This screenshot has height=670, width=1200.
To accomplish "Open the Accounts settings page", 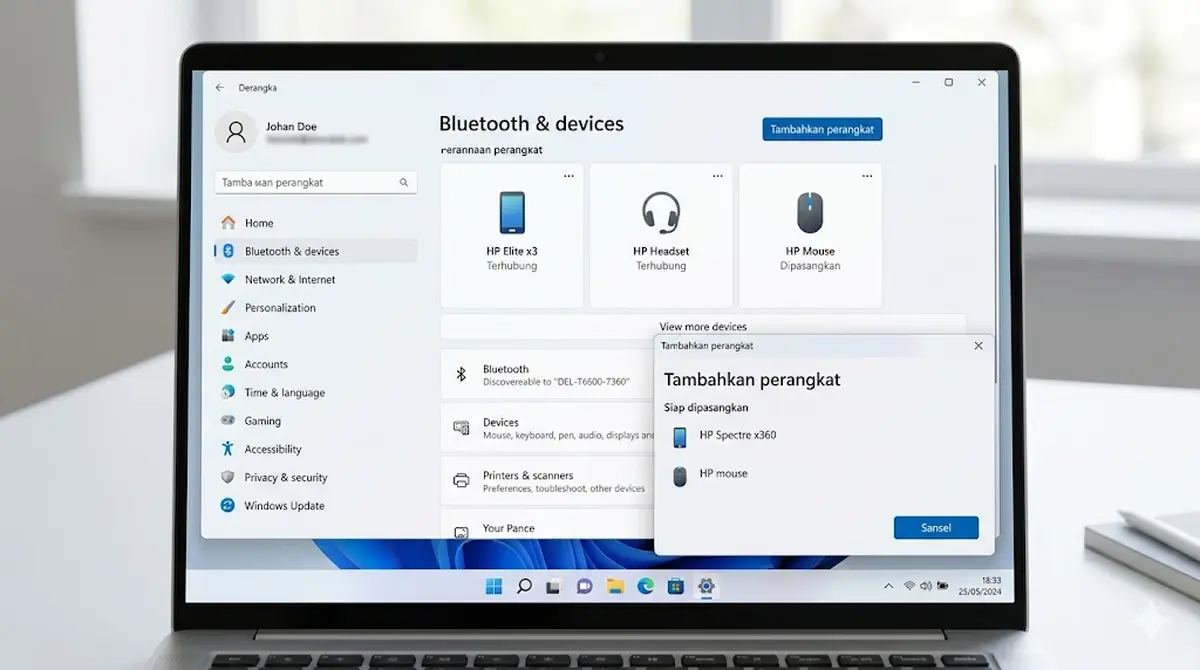I will pyautogui.click(x=267, y=364).
